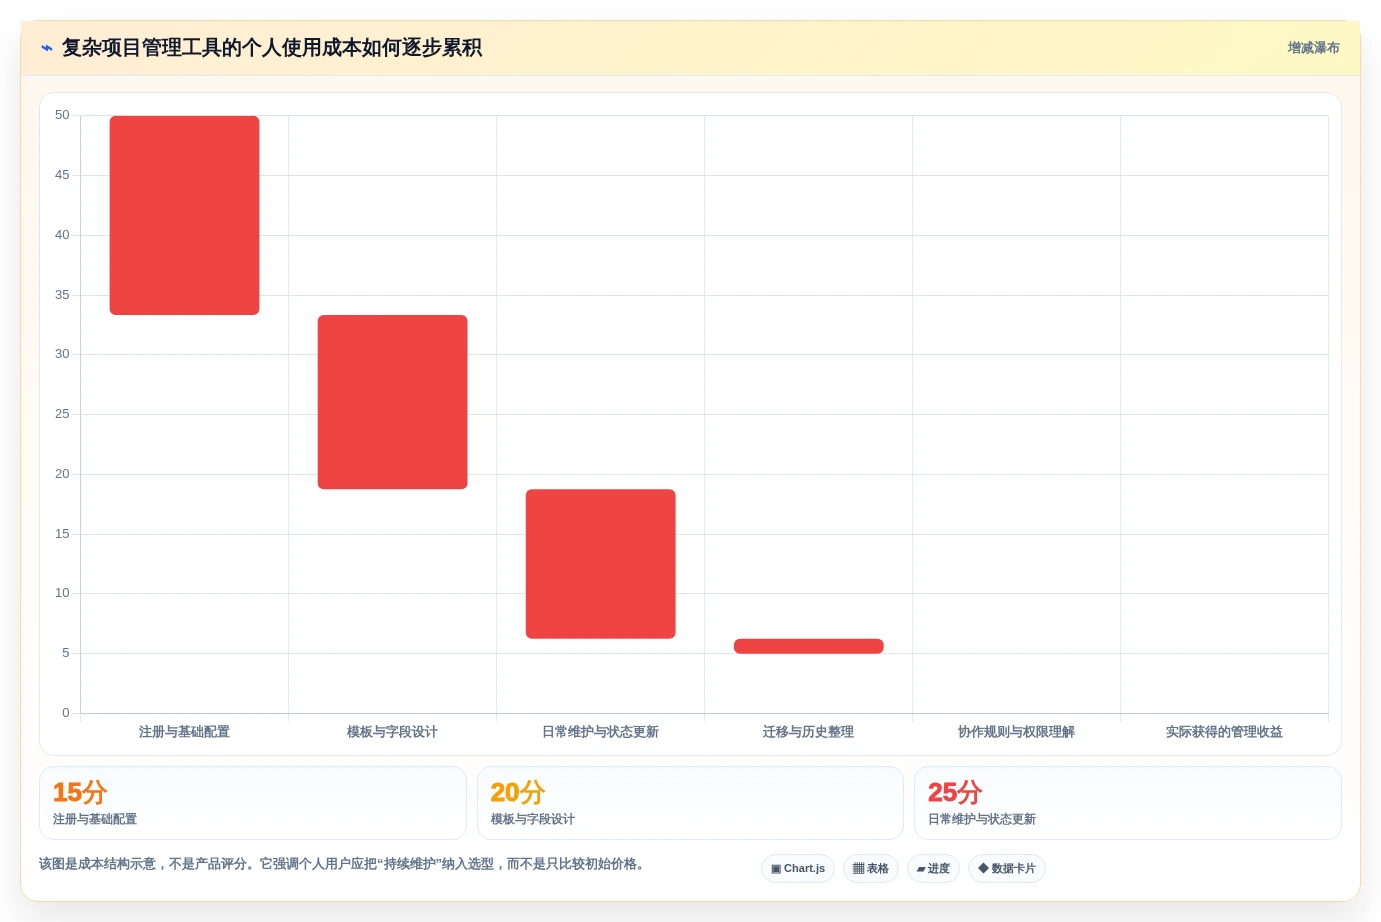Click the thin red bar for 迁移与历史整理
1381x922 pixels.
coord(808,646)
